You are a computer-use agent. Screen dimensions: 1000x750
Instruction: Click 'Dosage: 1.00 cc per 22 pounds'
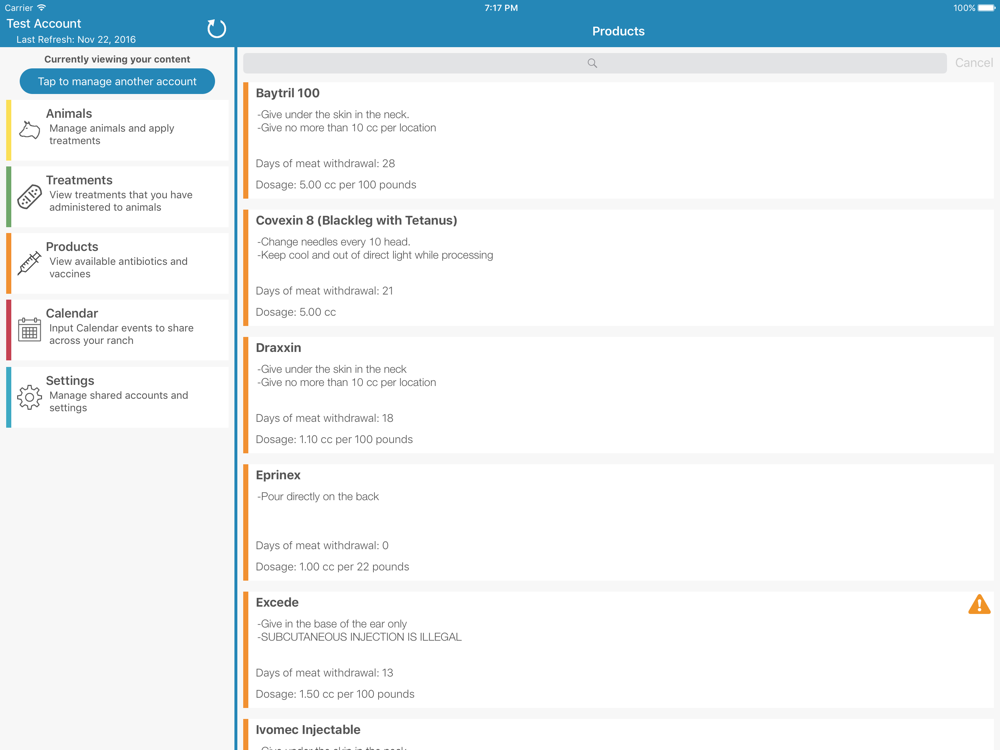pos(332,567)
